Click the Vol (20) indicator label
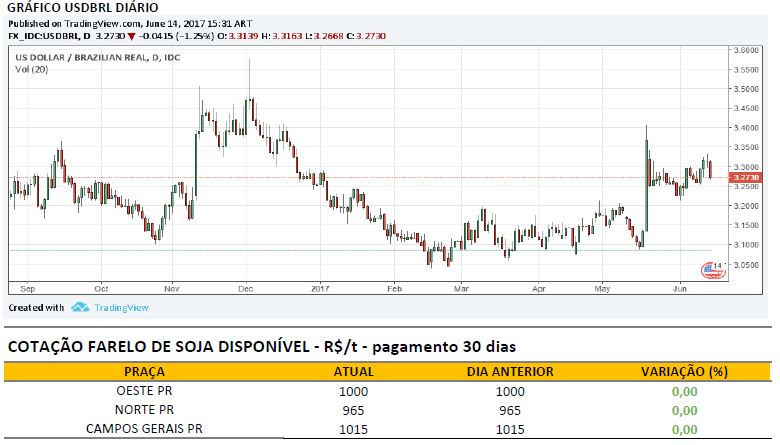Screen dimensions: 780x445 click(x=29, y=69)
